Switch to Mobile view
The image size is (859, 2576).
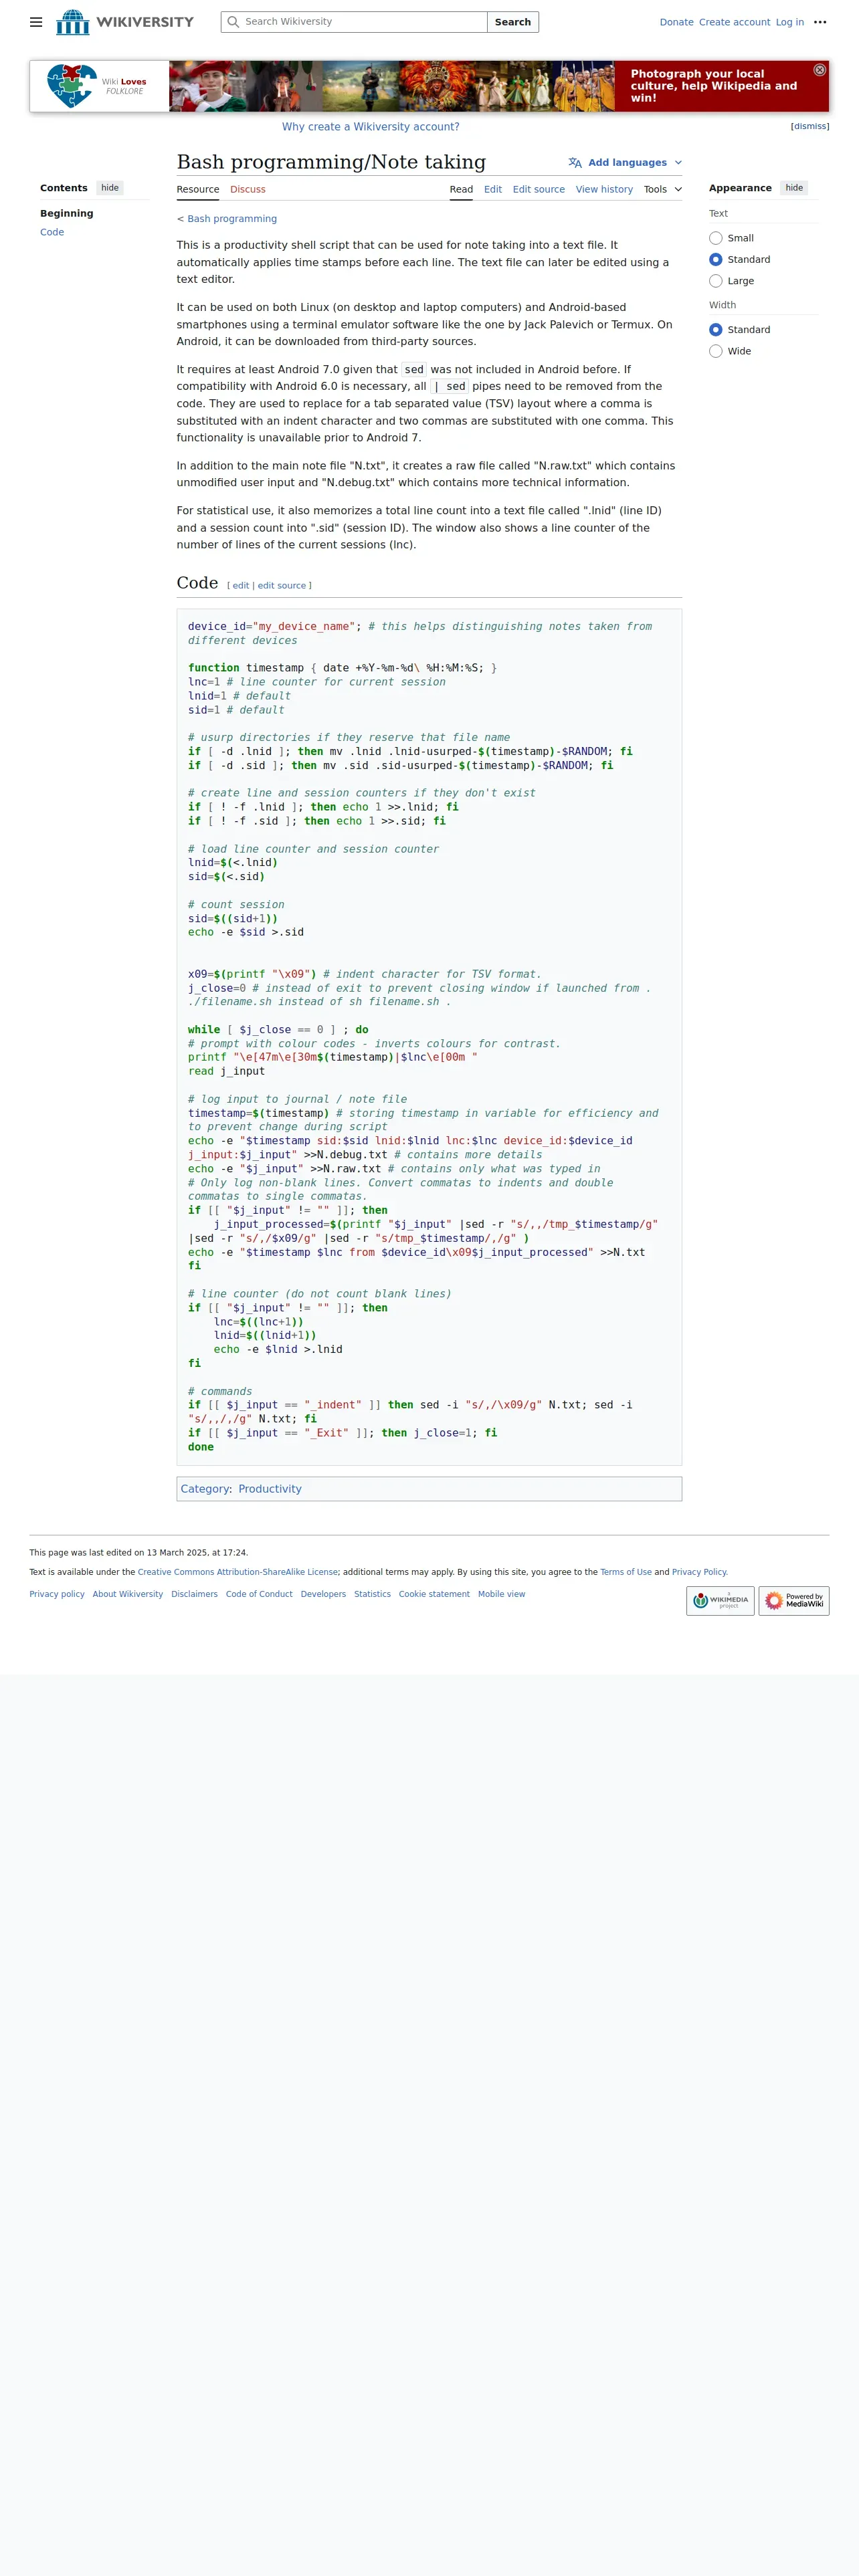click(x=501, y=1594)
